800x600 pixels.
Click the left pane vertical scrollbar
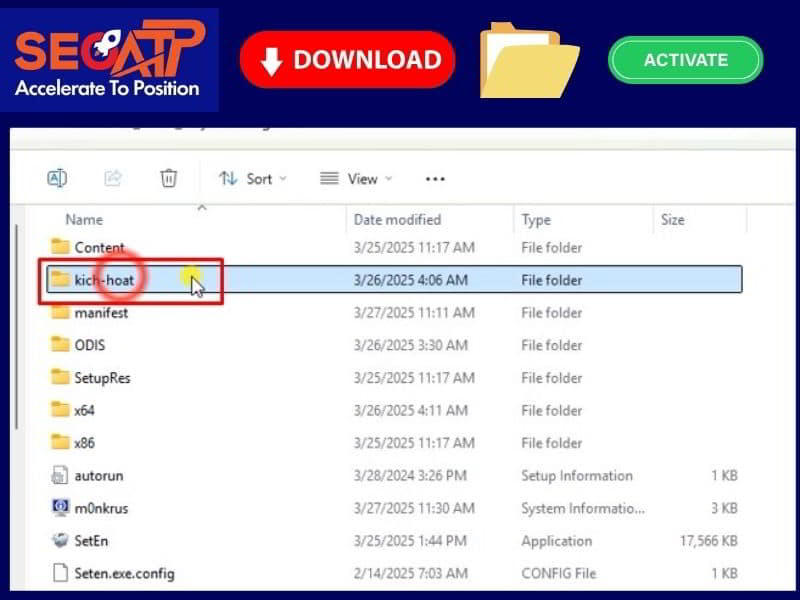17,330
